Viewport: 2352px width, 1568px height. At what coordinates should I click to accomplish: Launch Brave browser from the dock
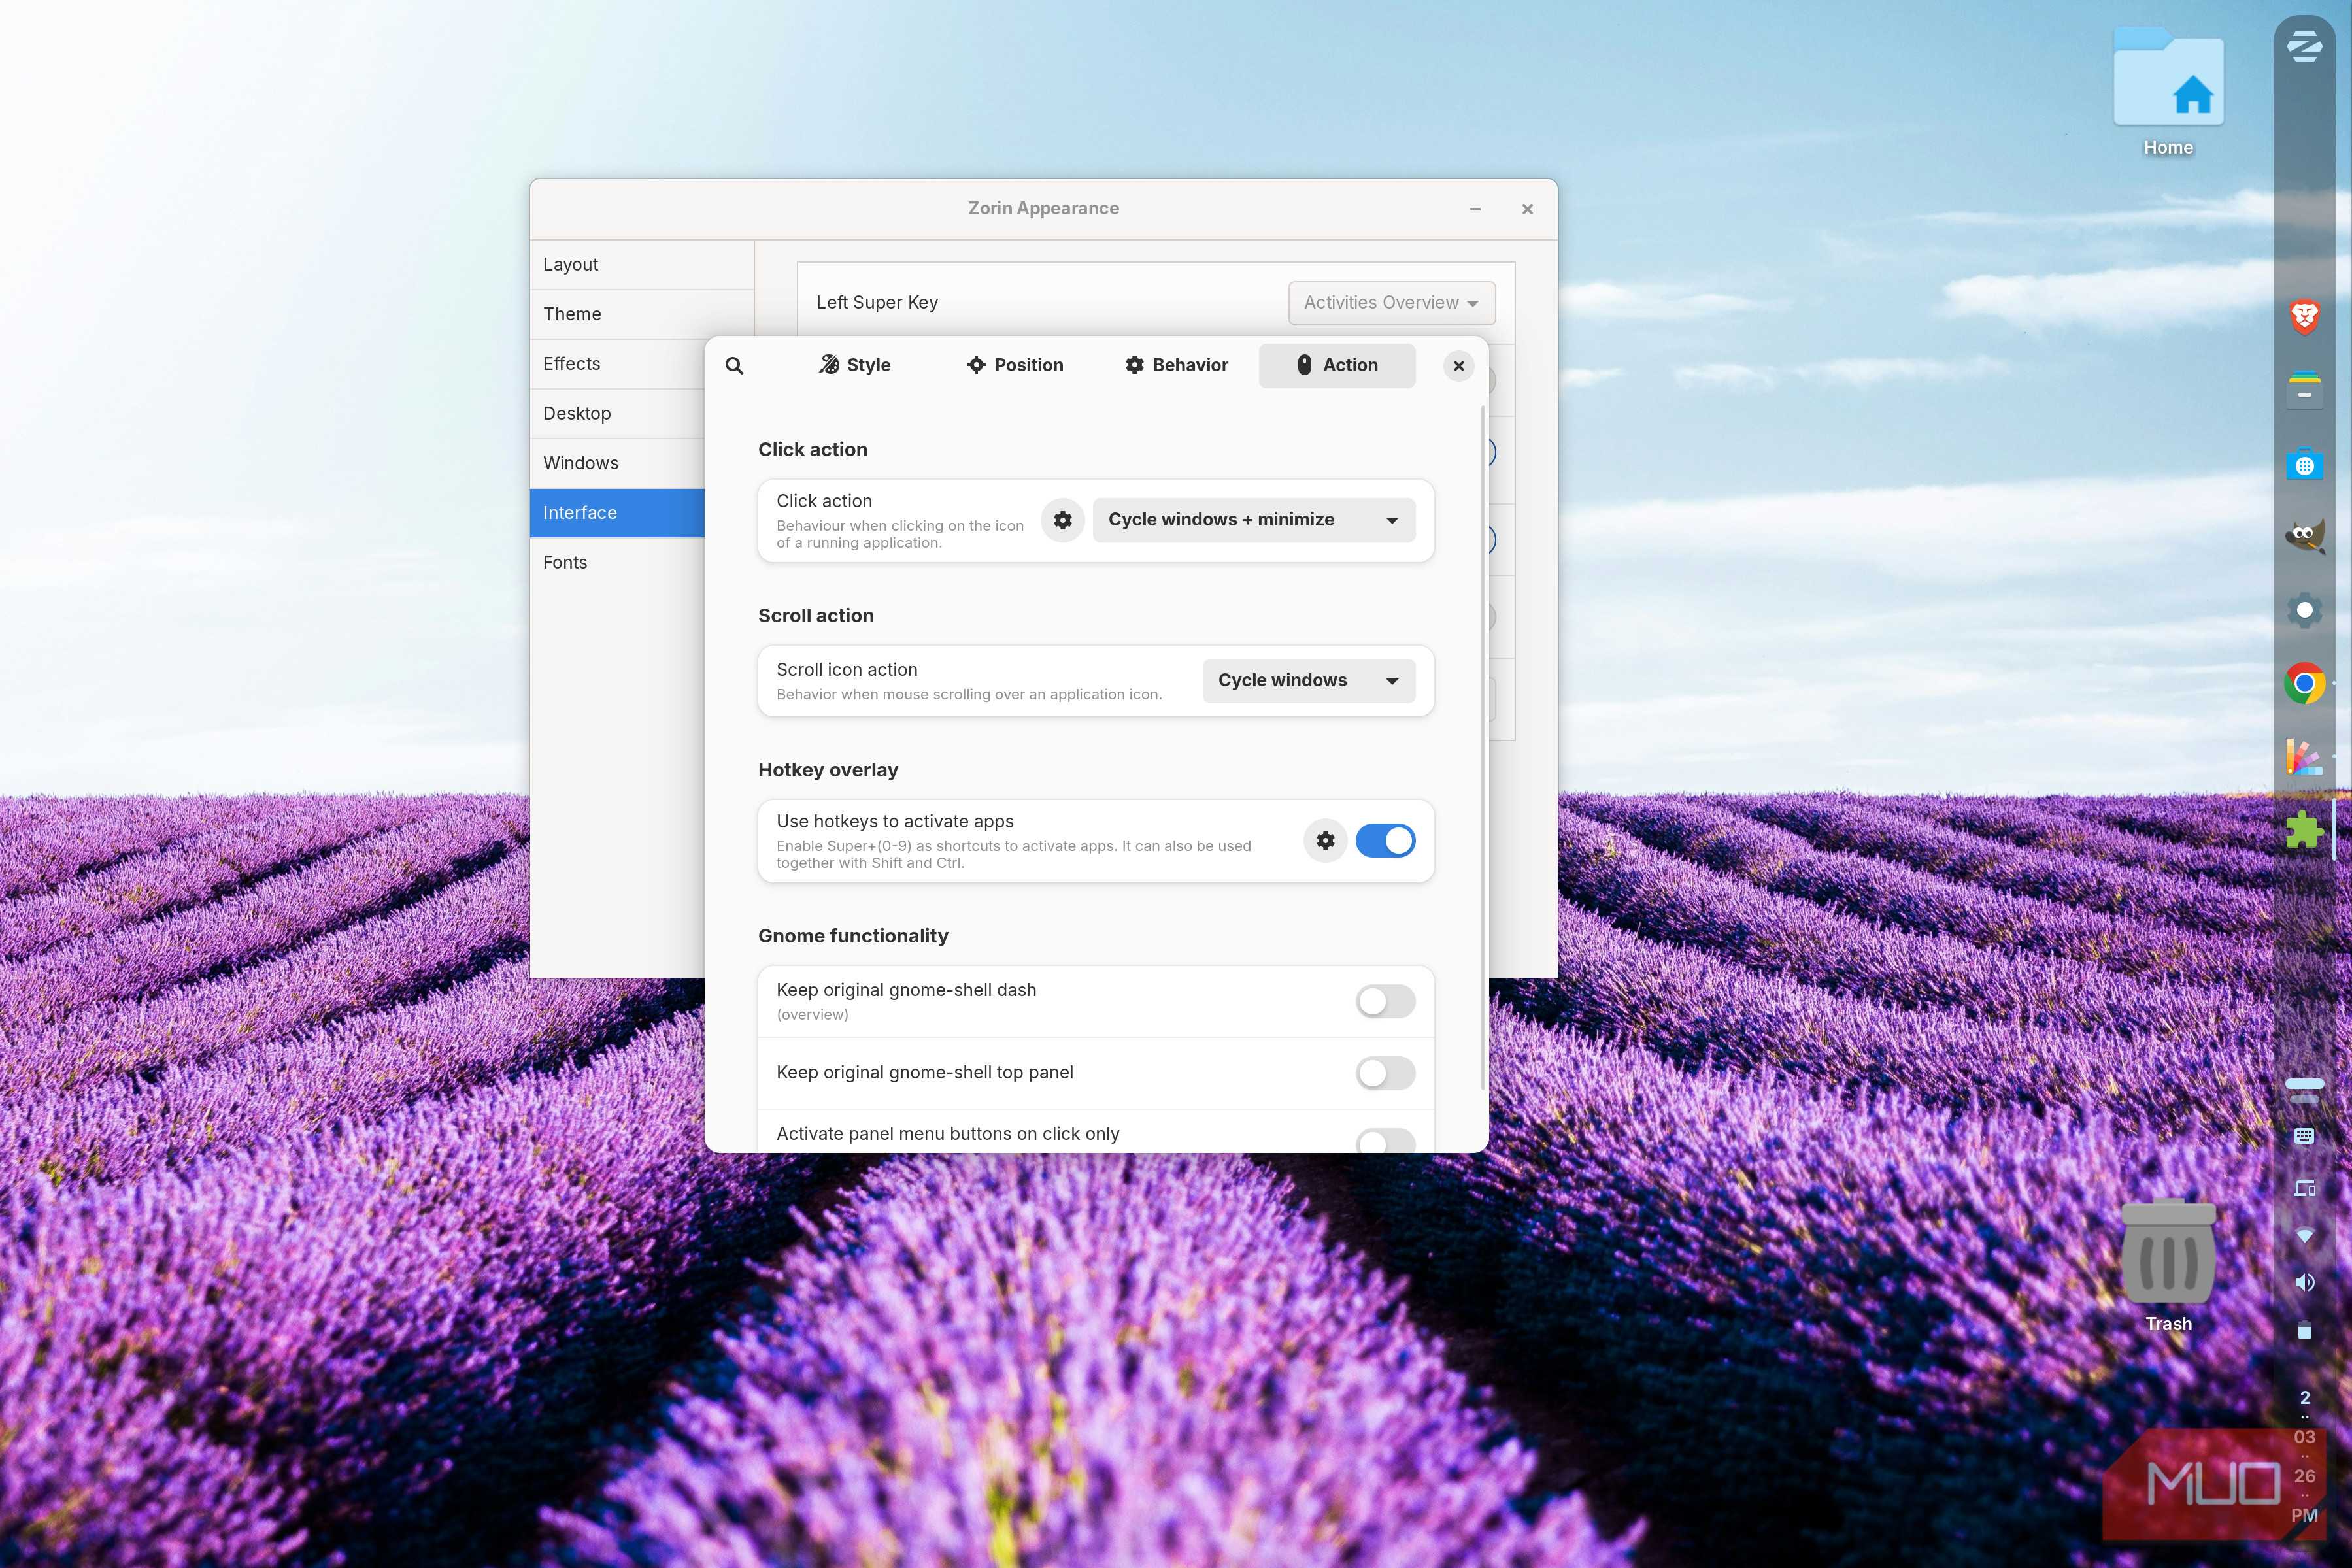click(2304, 317)
